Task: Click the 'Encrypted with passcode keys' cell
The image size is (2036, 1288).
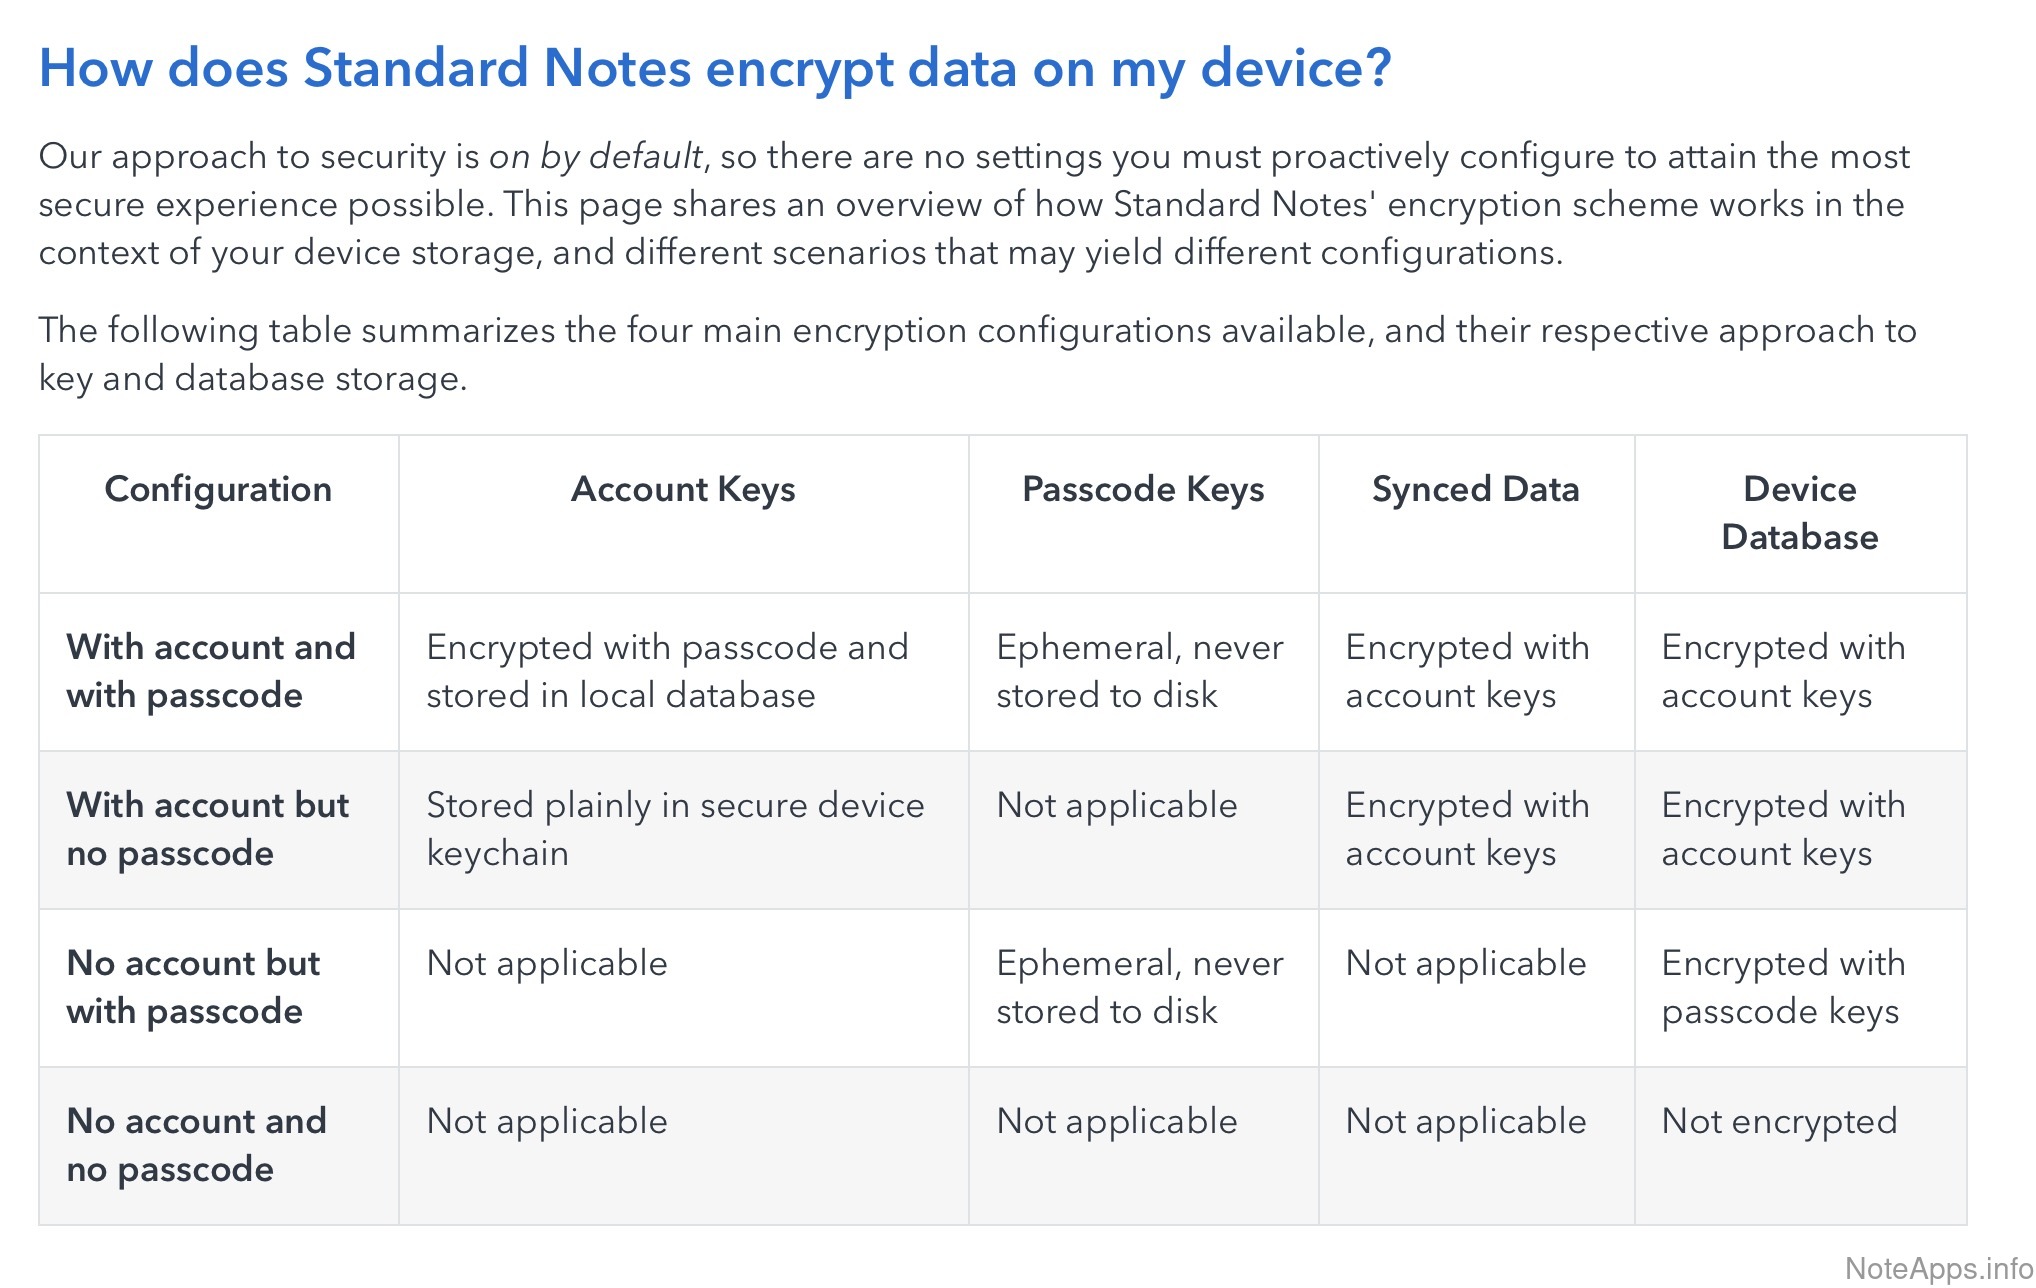Action: pyautogui.click(x=1783, y=987)
